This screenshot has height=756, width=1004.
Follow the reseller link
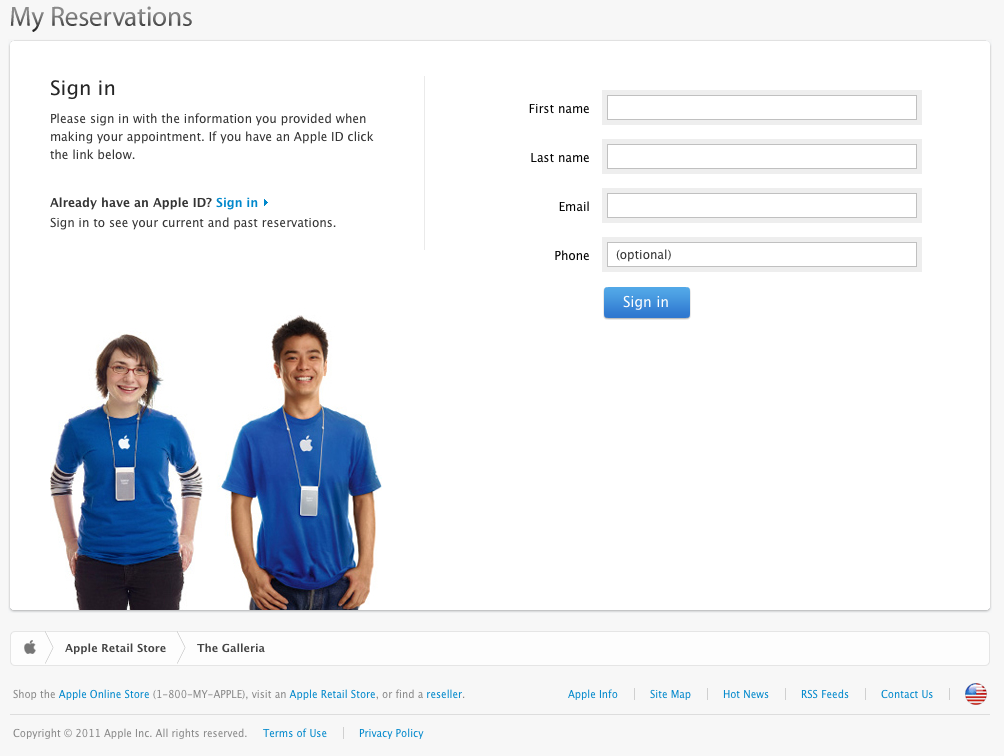coord(444,694)
